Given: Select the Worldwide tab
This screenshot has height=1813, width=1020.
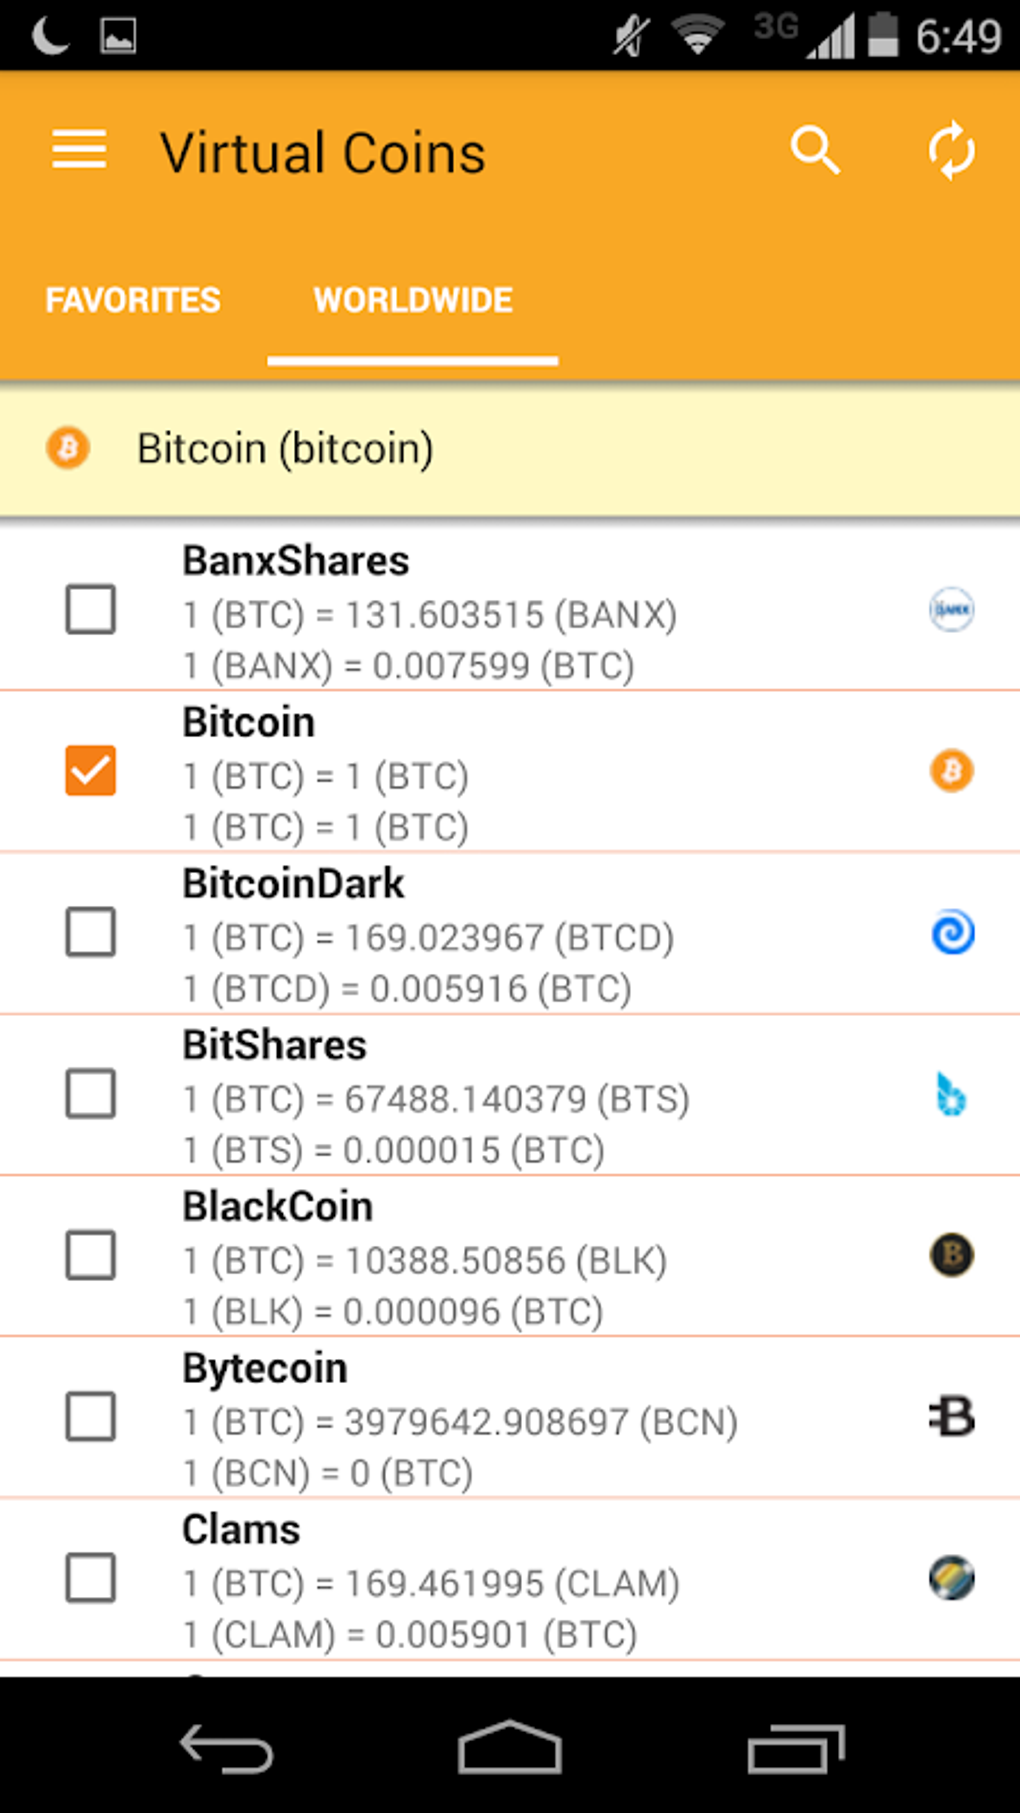Looking at the screenshot, I should click(x=413, y=300).
